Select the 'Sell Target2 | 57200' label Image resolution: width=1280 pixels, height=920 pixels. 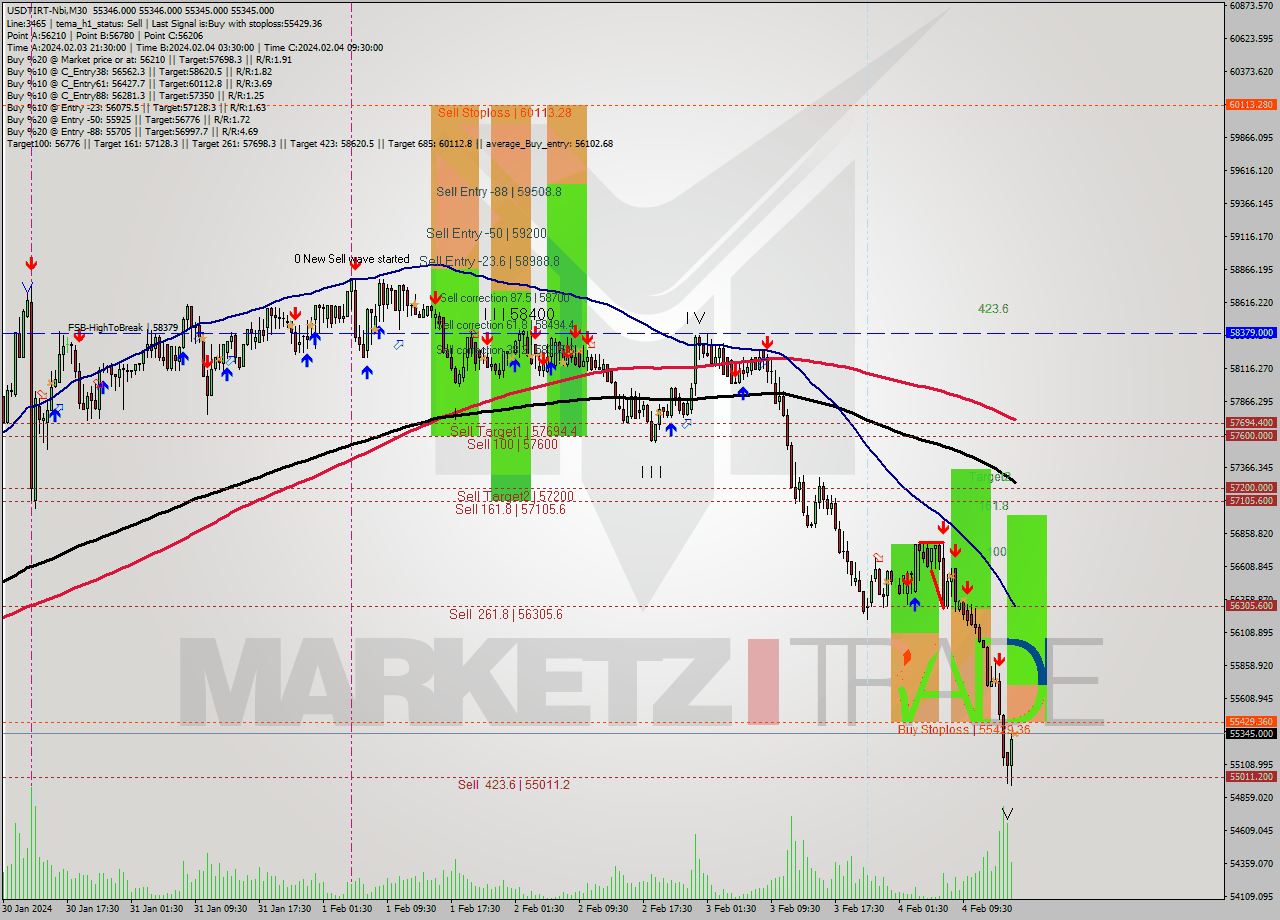[x=515, y=496]
